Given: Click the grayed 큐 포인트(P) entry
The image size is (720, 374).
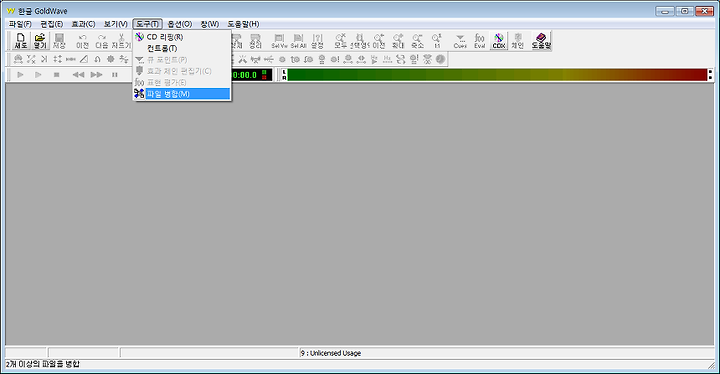Looking at the screenshot, I should [x=182, y=60].
